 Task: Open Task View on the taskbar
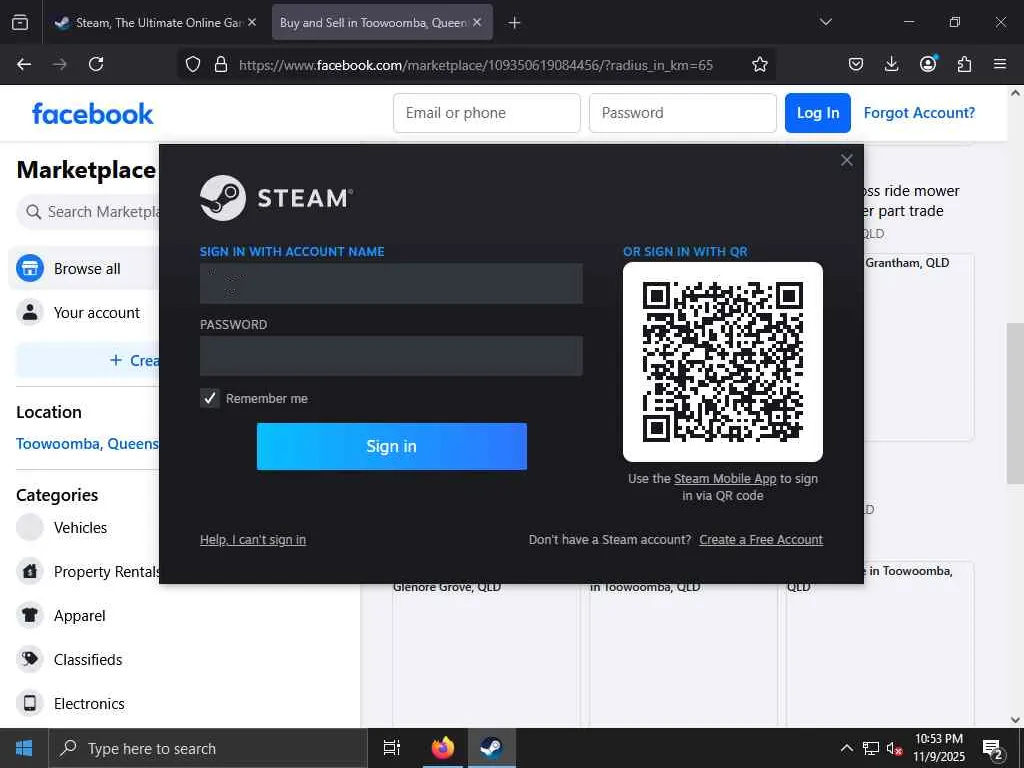[391, 748]
